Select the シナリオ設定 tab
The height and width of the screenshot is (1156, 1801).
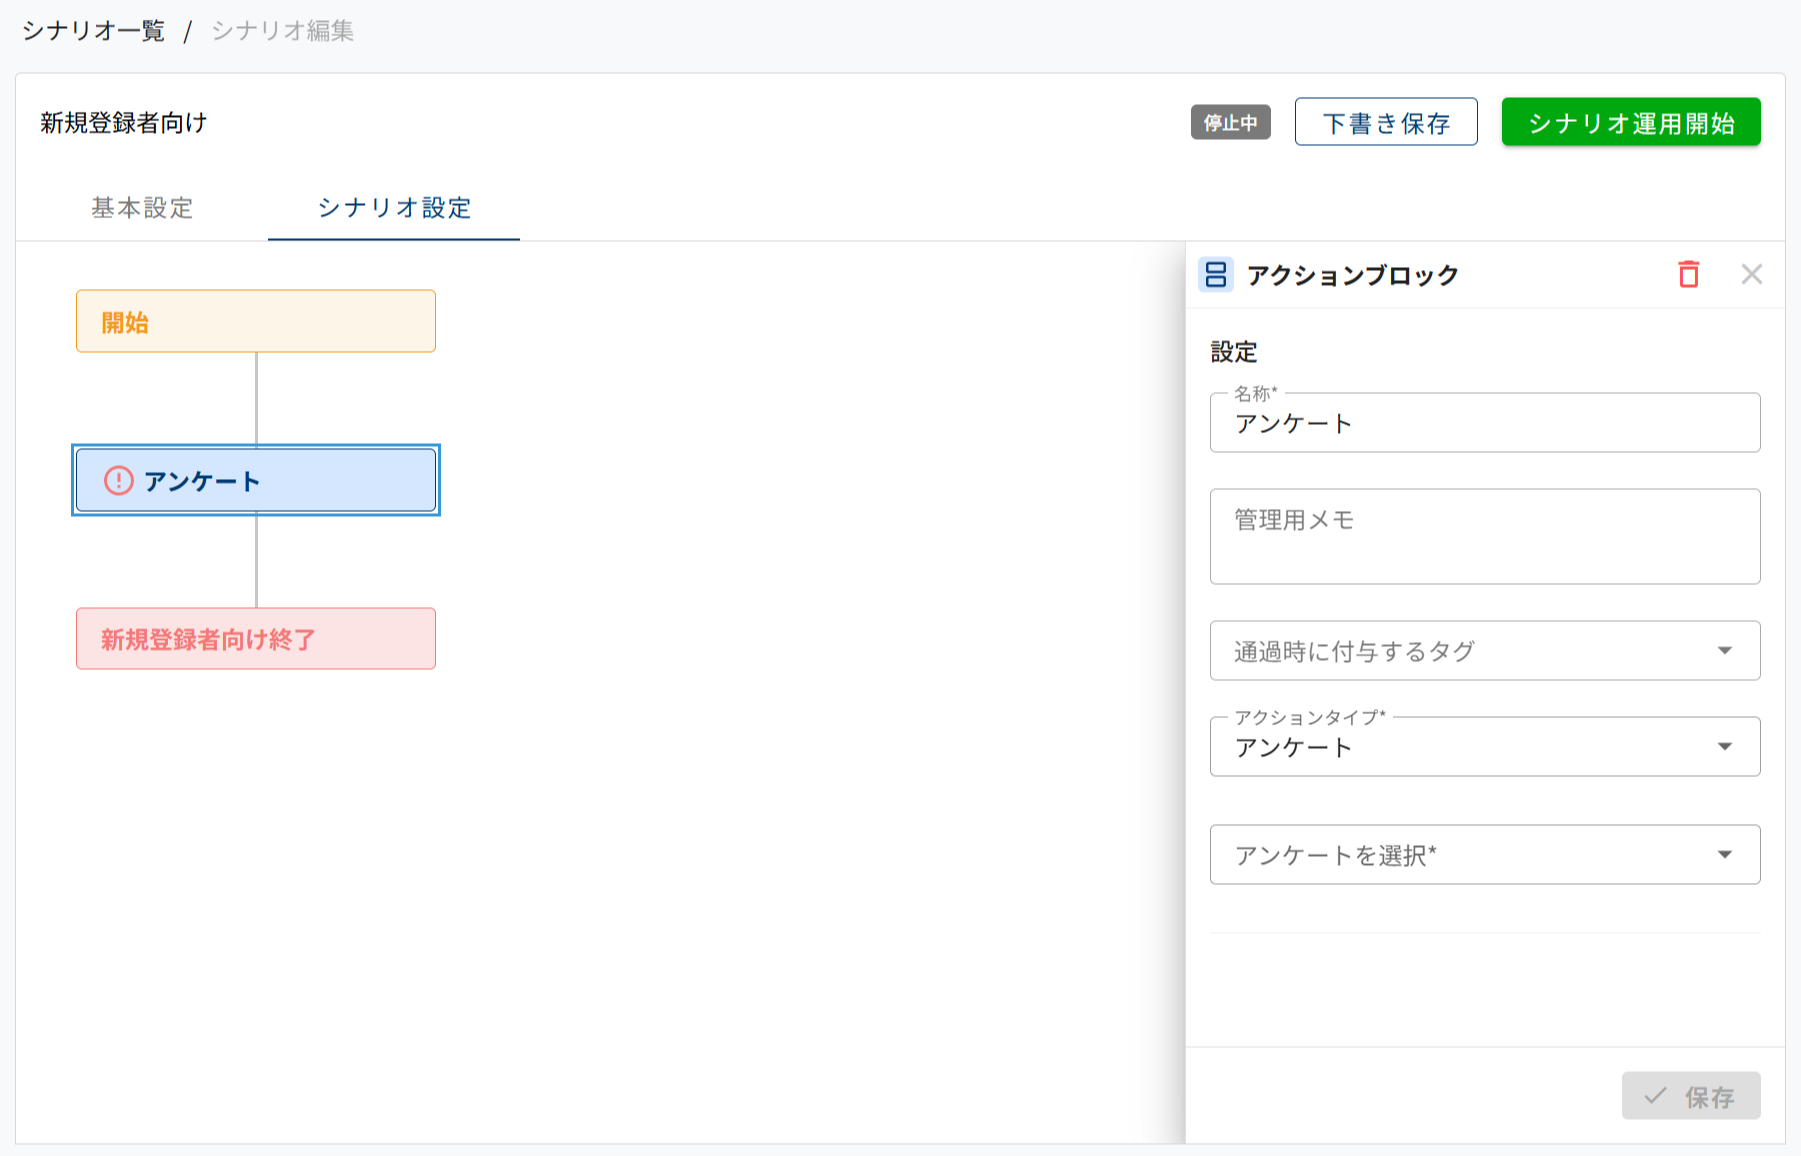[x=394, y=208]
